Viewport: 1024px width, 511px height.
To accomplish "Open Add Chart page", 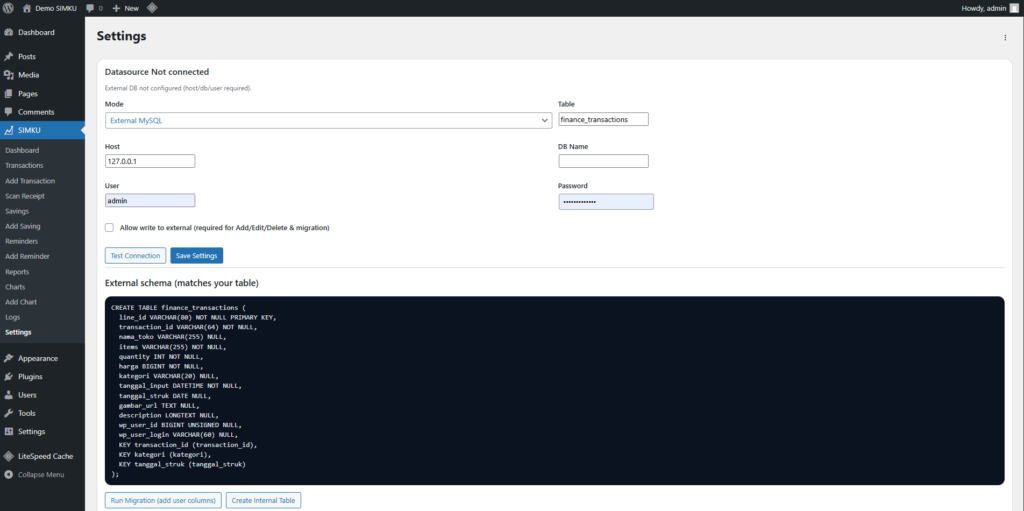I will coord(21,302).
